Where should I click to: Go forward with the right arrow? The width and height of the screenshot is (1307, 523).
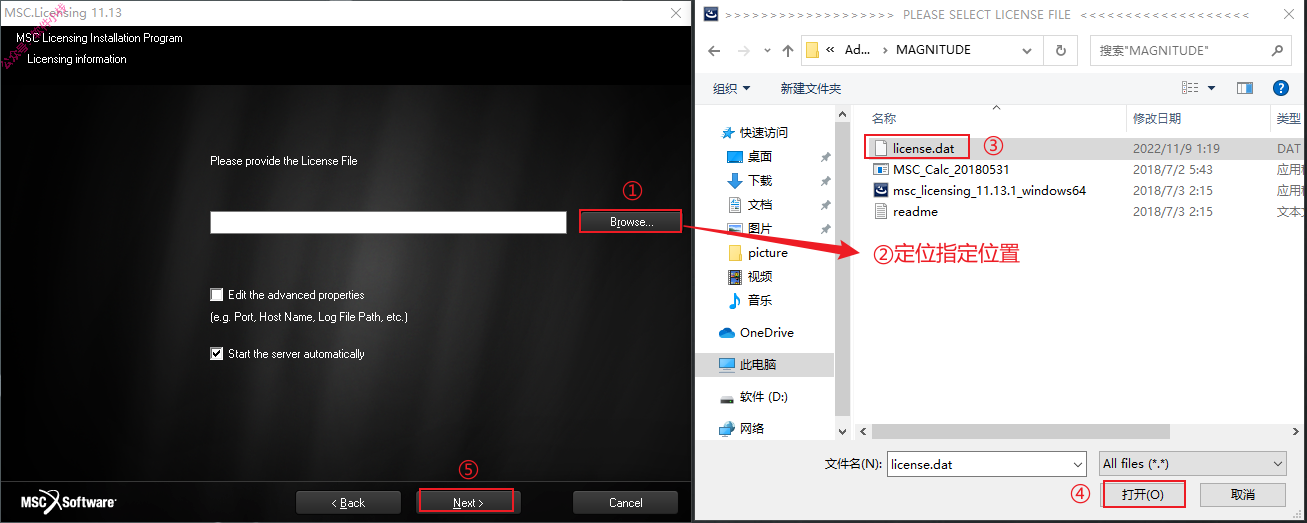coord(743,50)
